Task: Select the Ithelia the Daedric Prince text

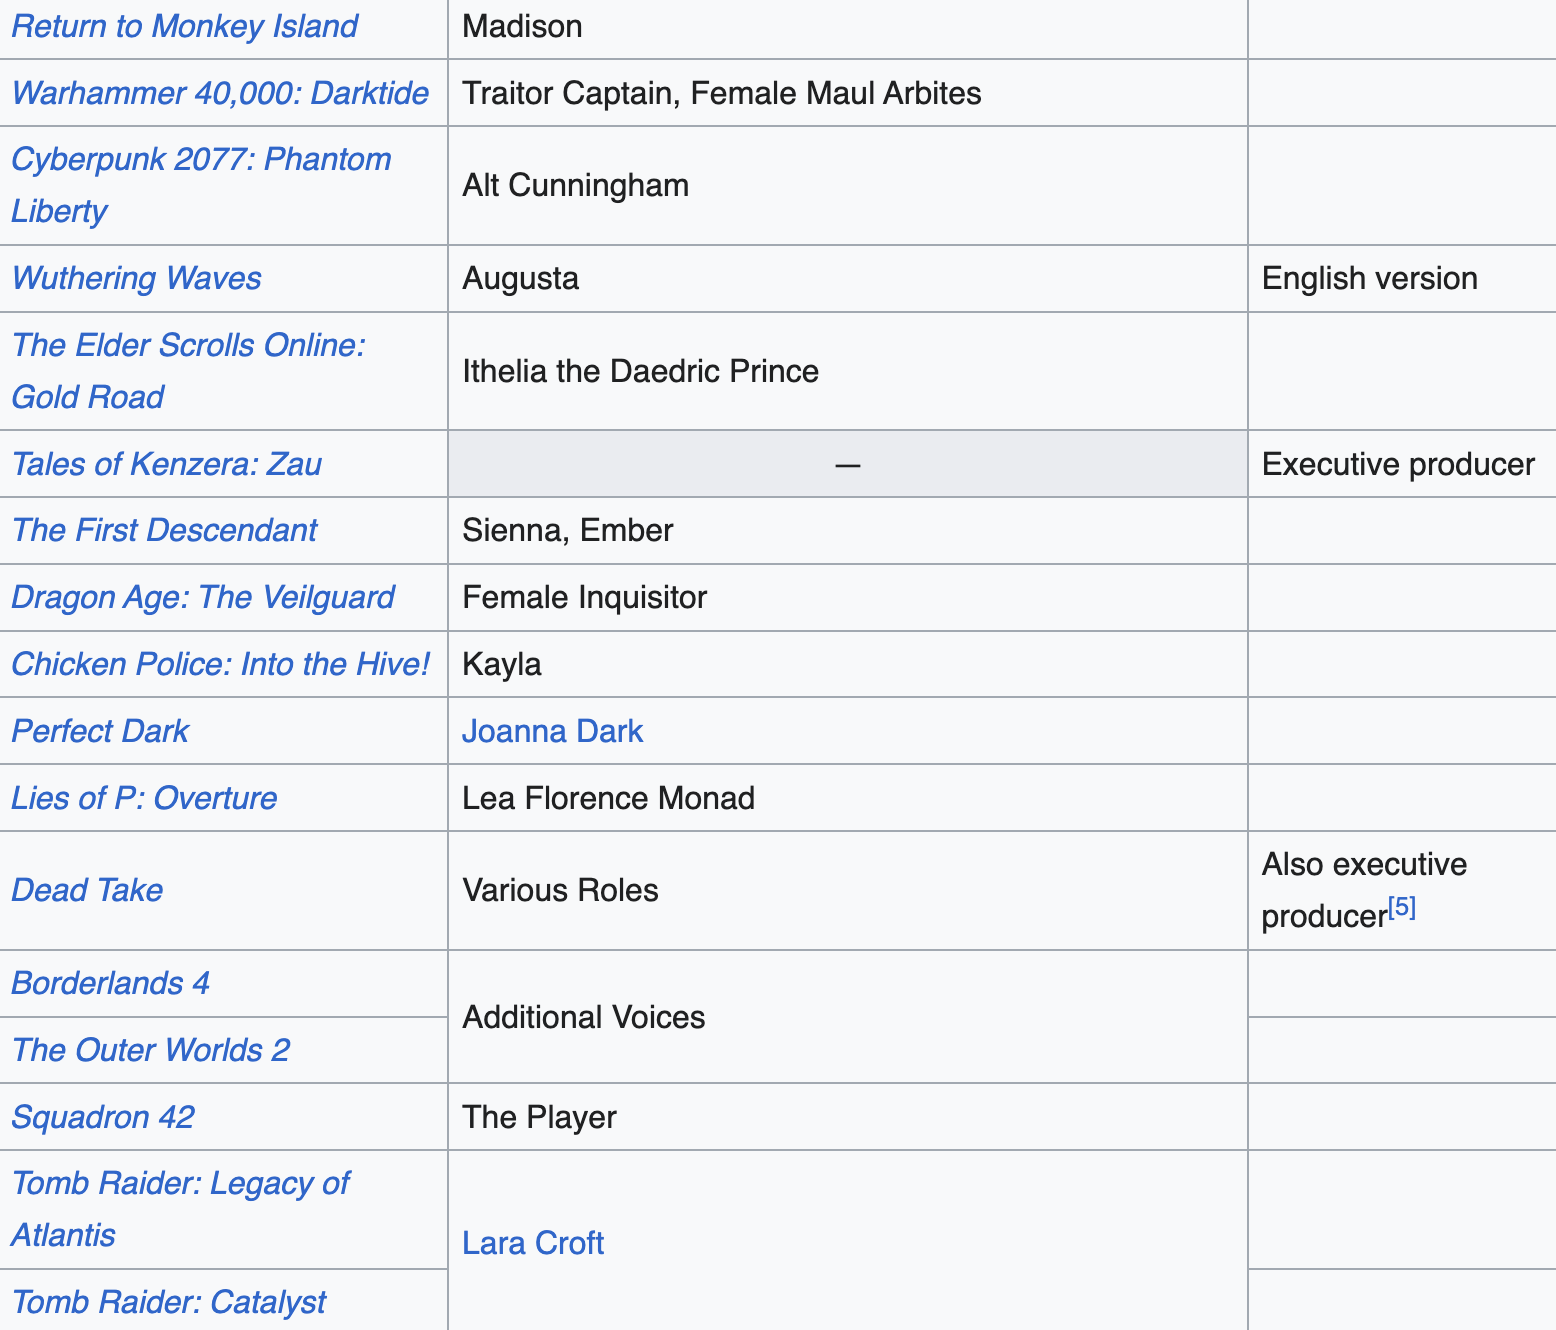Action: coord(641,371)
